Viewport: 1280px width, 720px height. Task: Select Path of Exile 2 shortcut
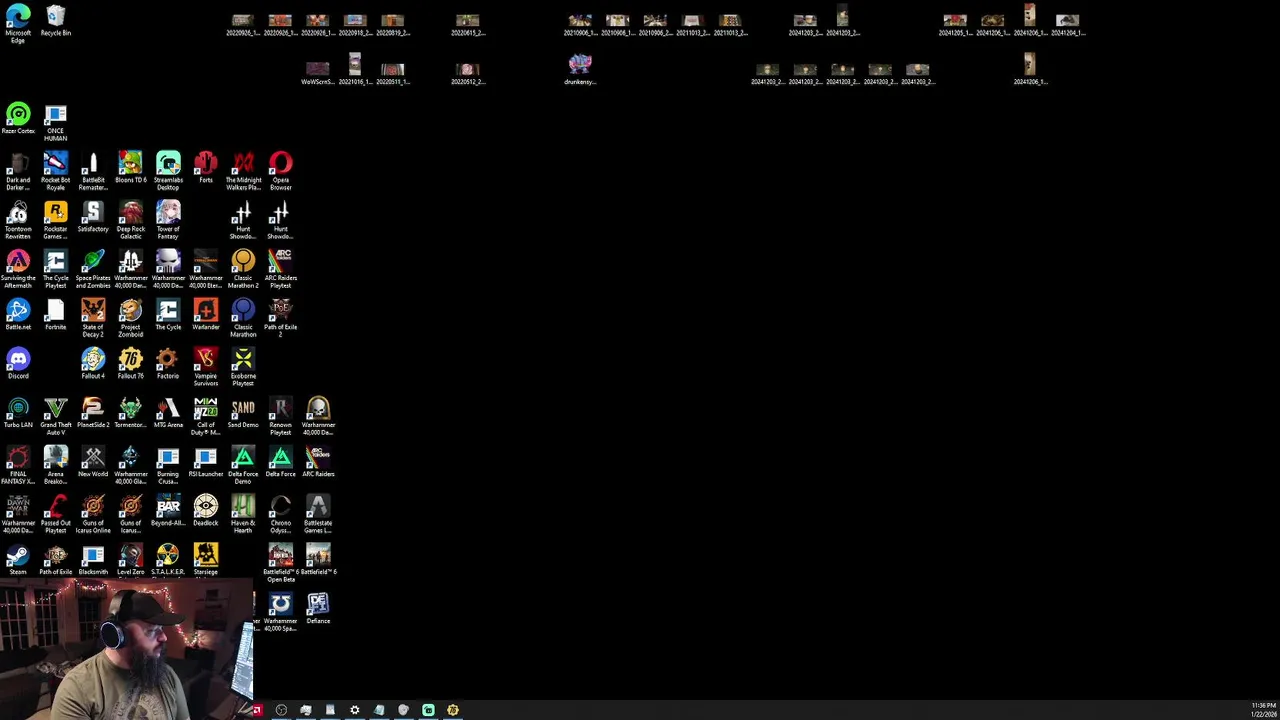pos(281,318)
